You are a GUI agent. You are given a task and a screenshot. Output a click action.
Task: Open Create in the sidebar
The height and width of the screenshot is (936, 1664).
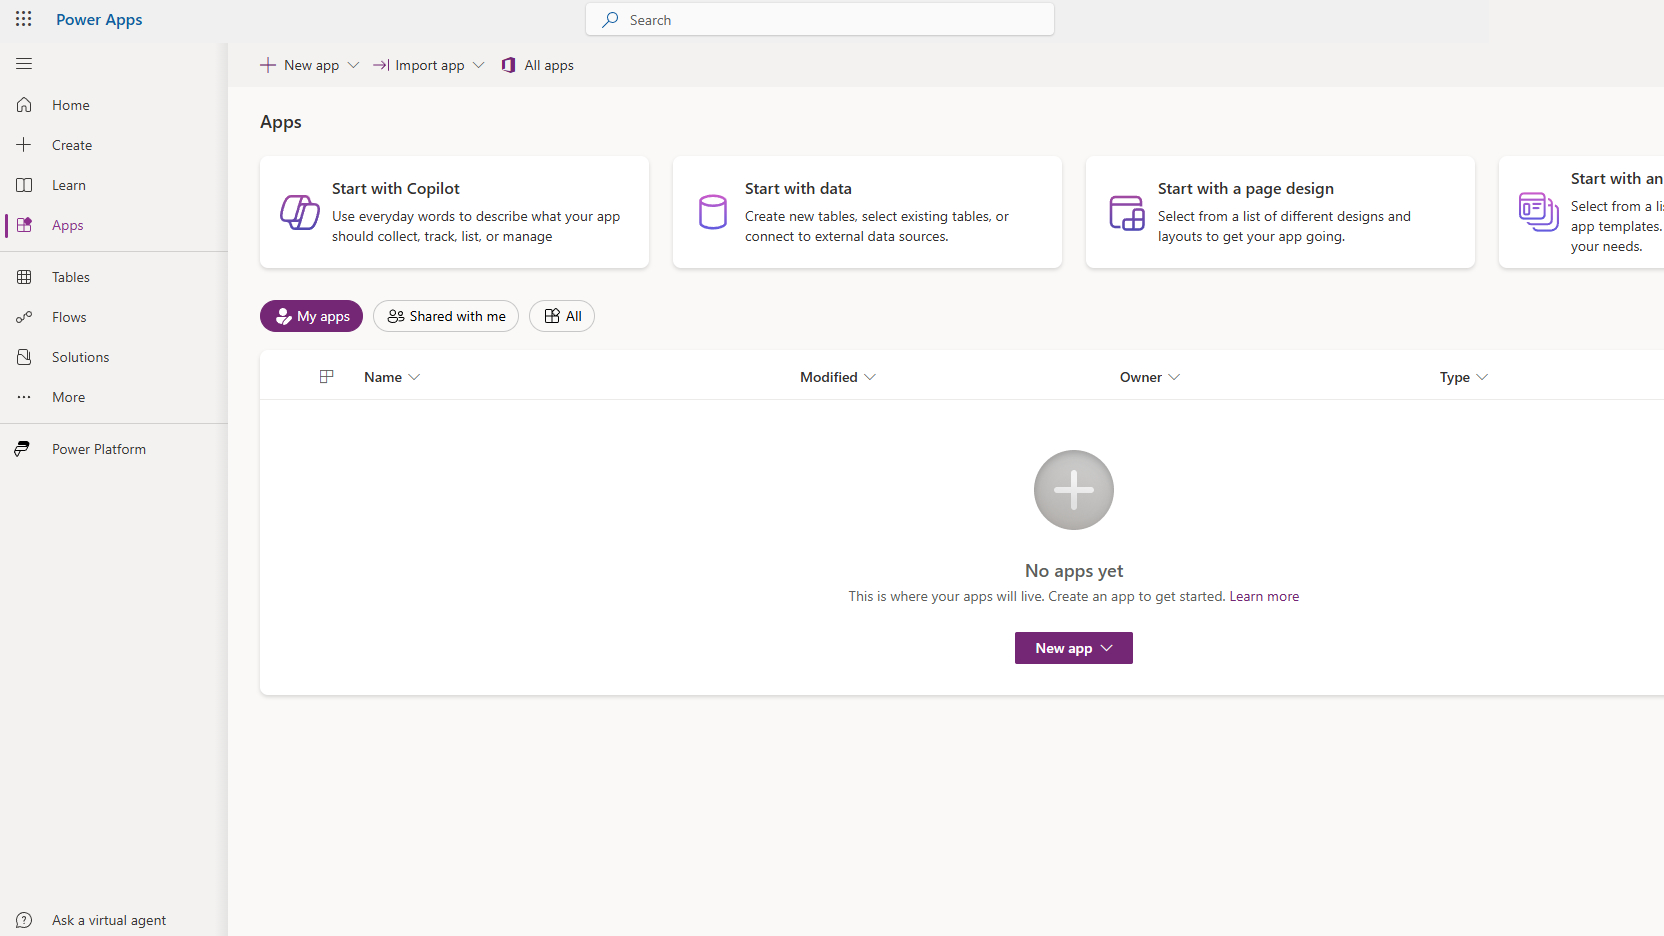114,145
